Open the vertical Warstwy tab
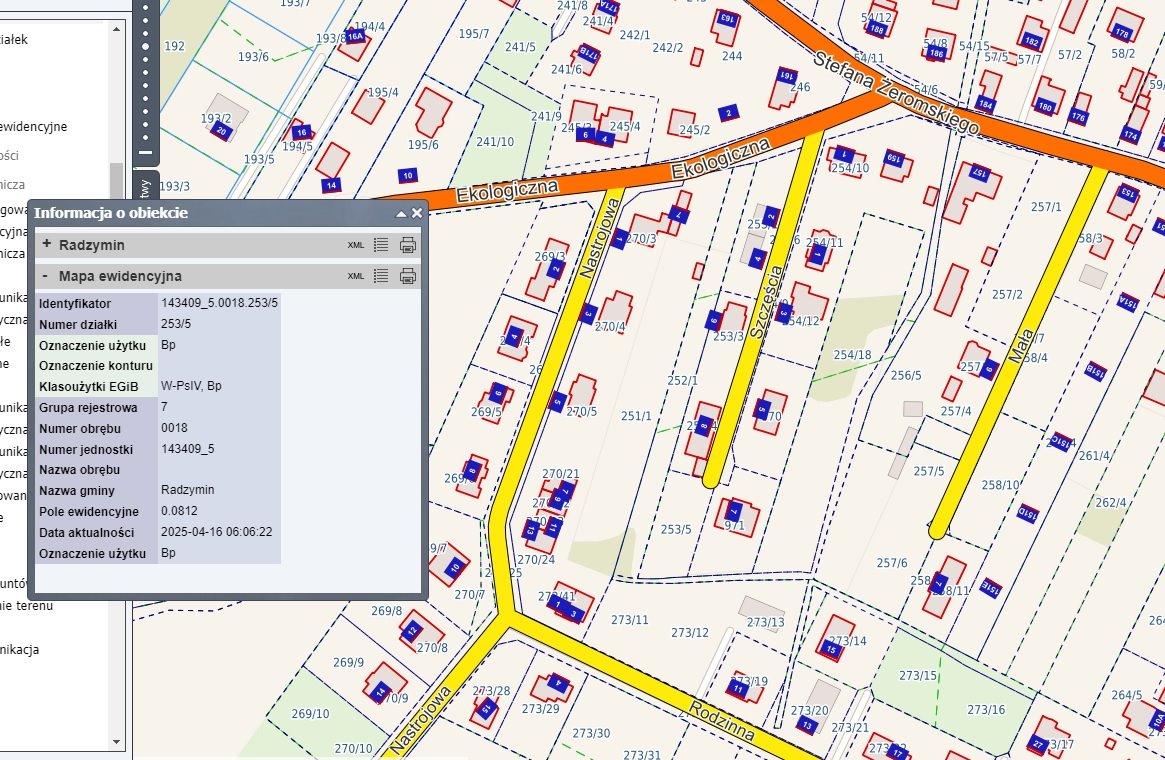The image size is (1165, 760). (x=146, y=188)
